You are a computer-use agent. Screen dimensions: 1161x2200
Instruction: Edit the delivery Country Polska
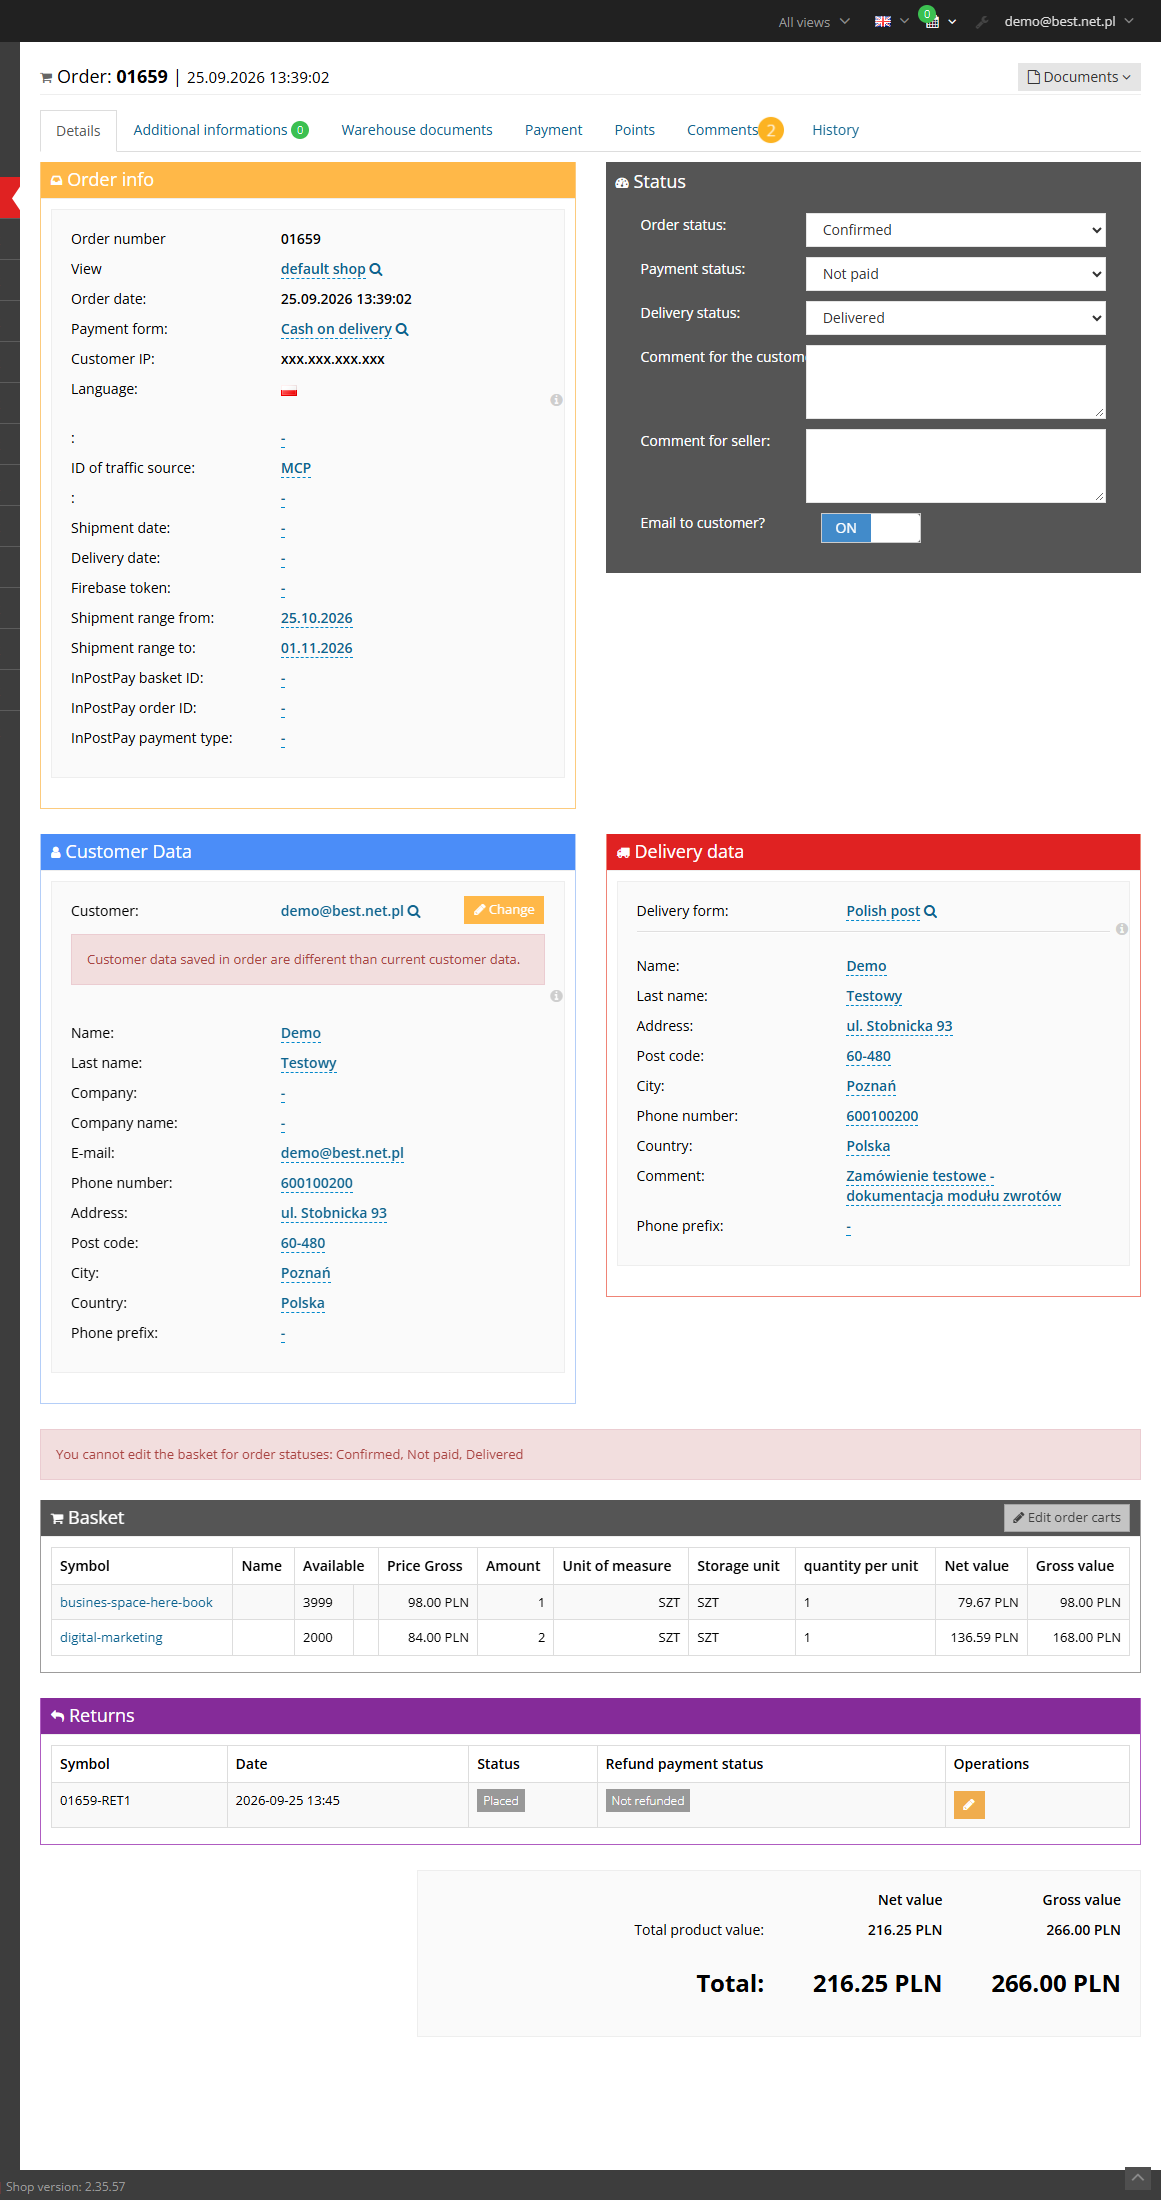click(868, 1146)
